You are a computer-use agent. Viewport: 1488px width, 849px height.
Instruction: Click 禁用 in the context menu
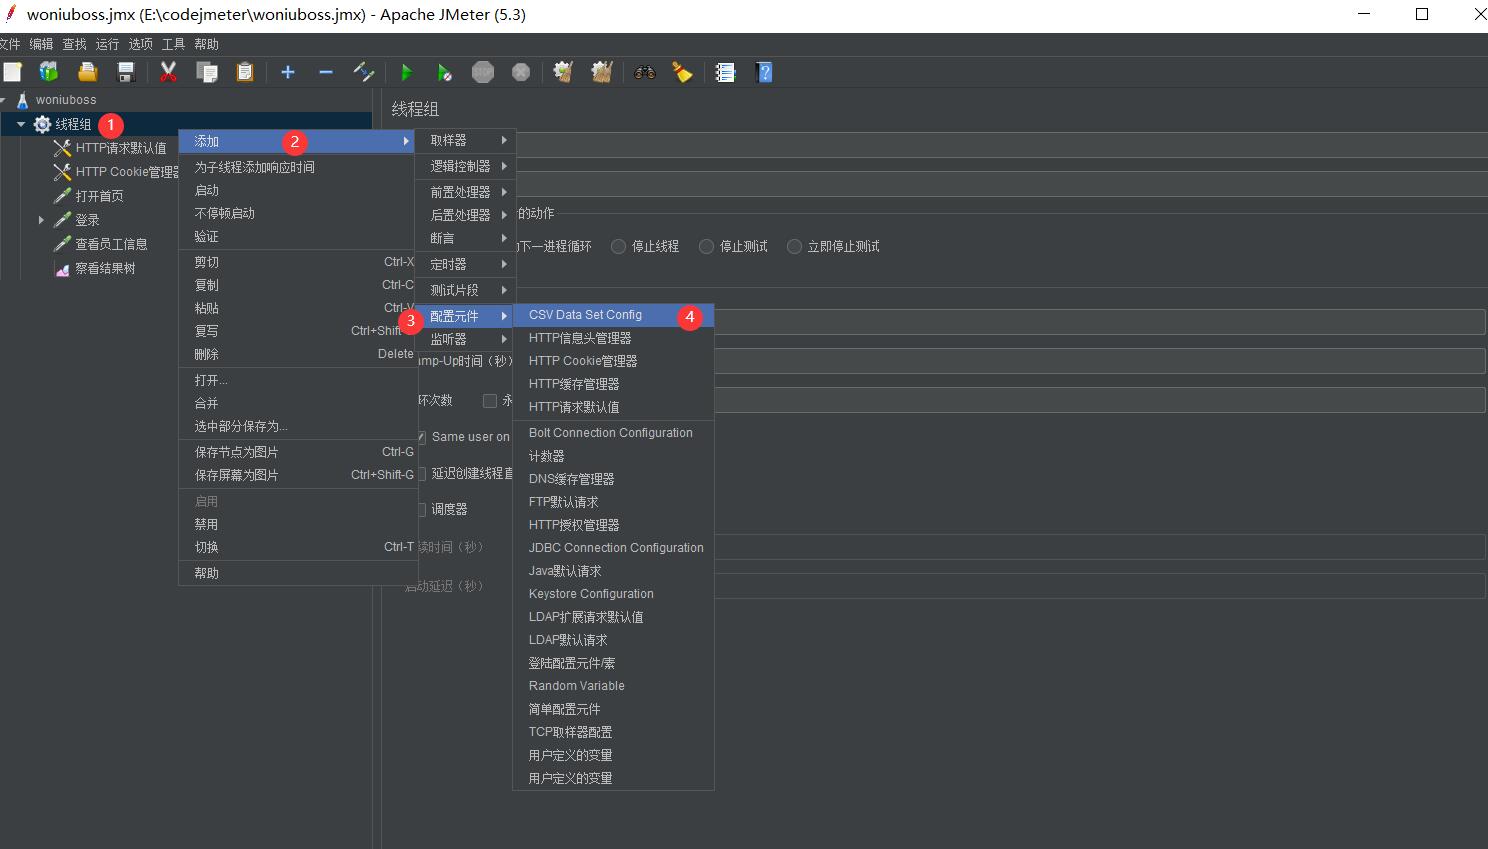(297, 524)
